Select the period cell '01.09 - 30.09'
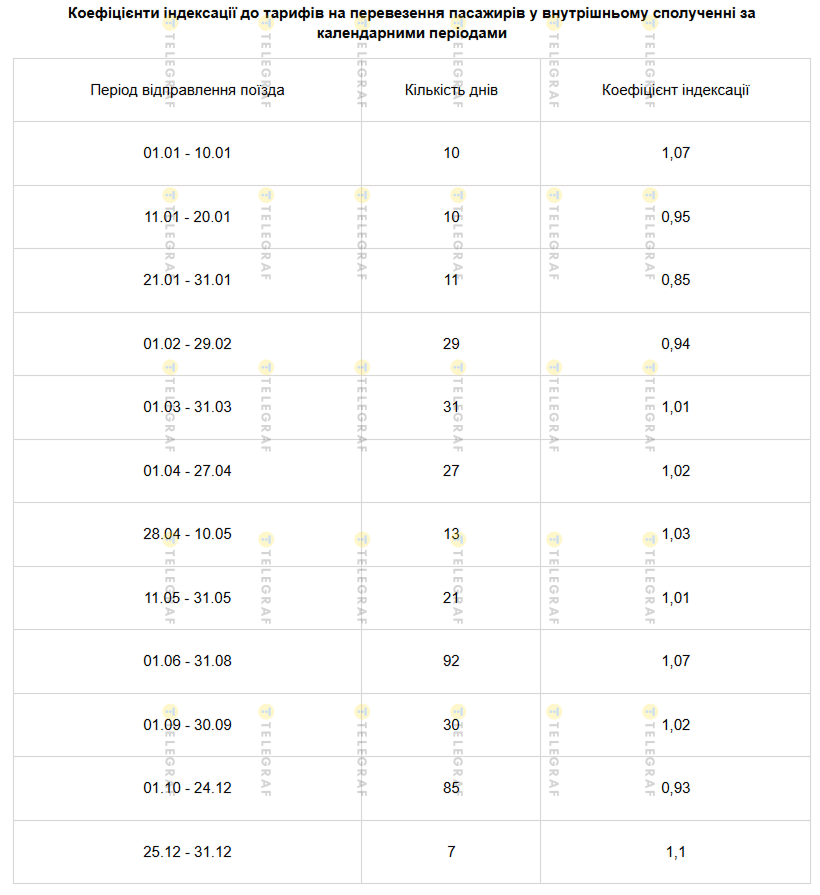The height and width of the screenshot is (895, 820). click(187, 725)
